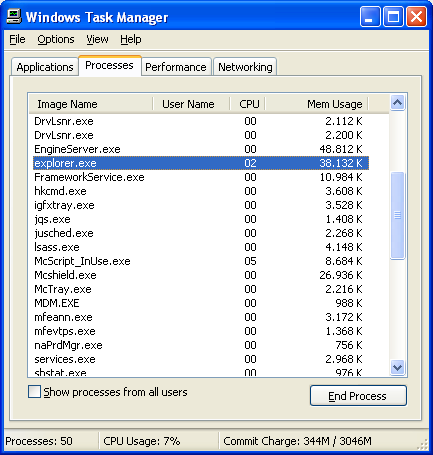Click the 26.936 K memory value
Image resolution: width=433 pixels, height=455 pixels.
click(x=341, y=275)
